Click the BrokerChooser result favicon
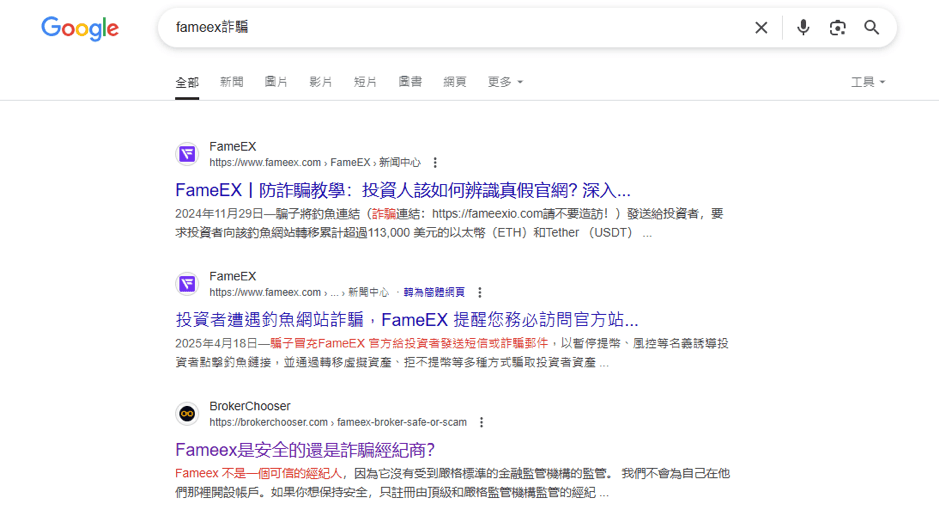The image size is (939, 522). (x=187, y=414)
